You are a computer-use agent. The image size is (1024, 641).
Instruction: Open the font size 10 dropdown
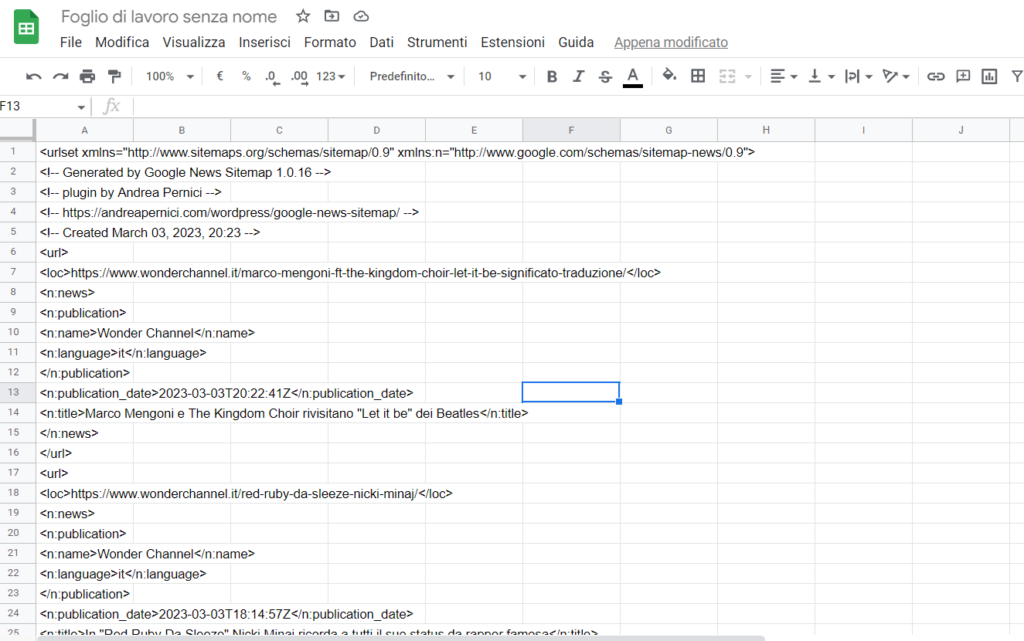[x=502, y=76]
